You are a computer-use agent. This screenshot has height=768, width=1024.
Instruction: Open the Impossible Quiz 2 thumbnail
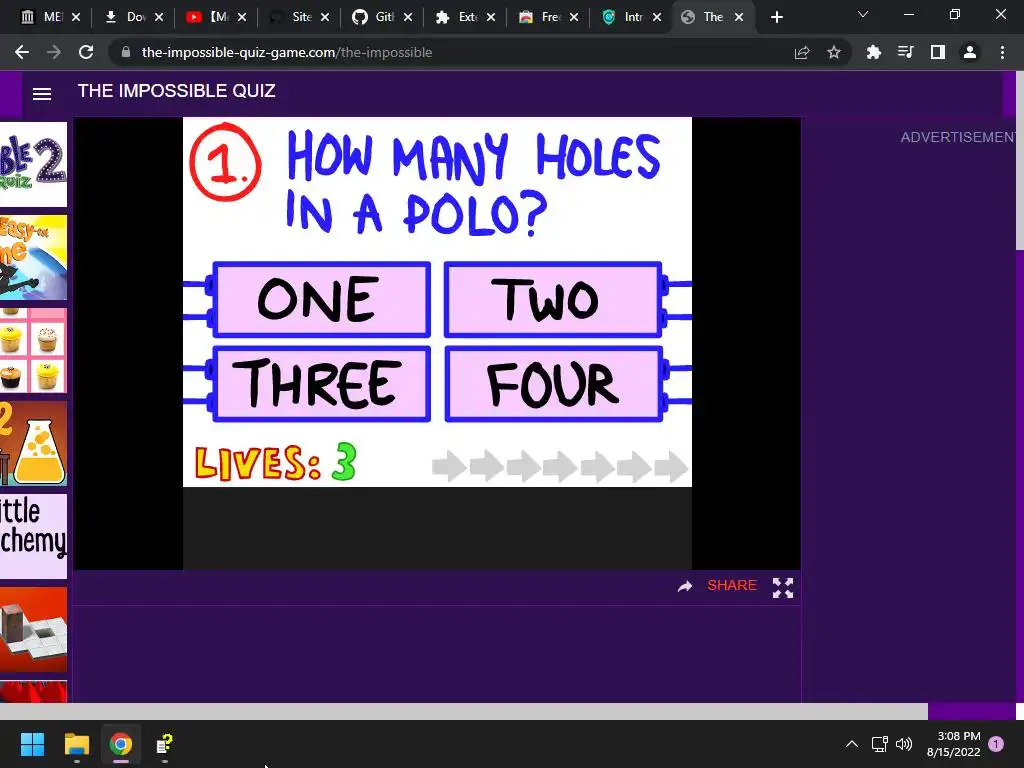[x=33, y=164]
